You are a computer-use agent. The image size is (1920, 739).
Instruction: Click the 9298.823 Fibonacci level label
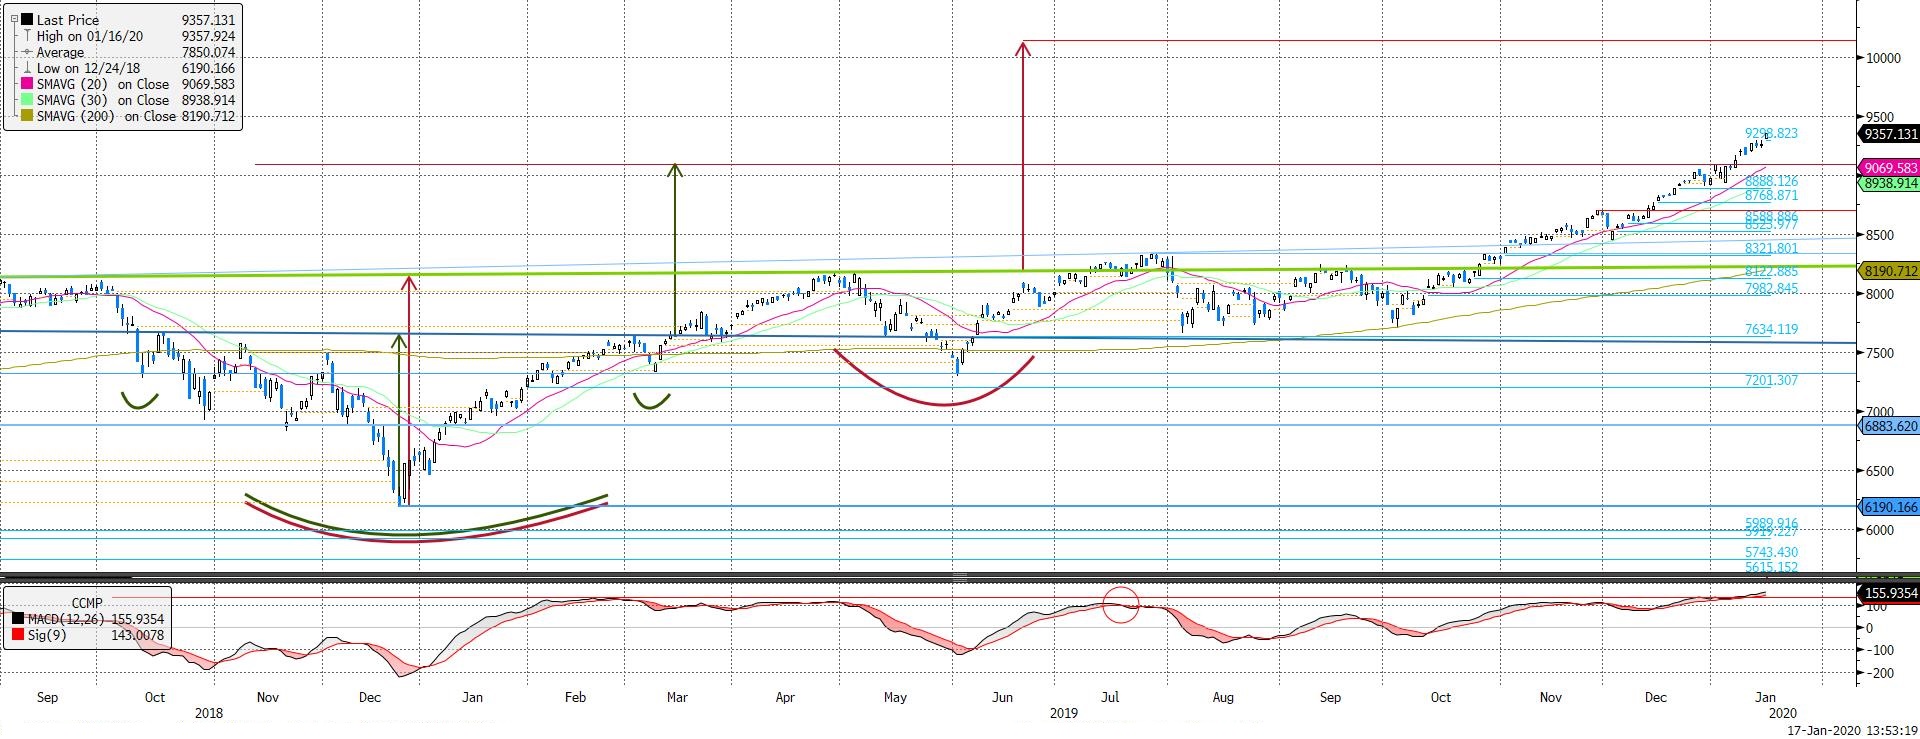click(1771, 133)
